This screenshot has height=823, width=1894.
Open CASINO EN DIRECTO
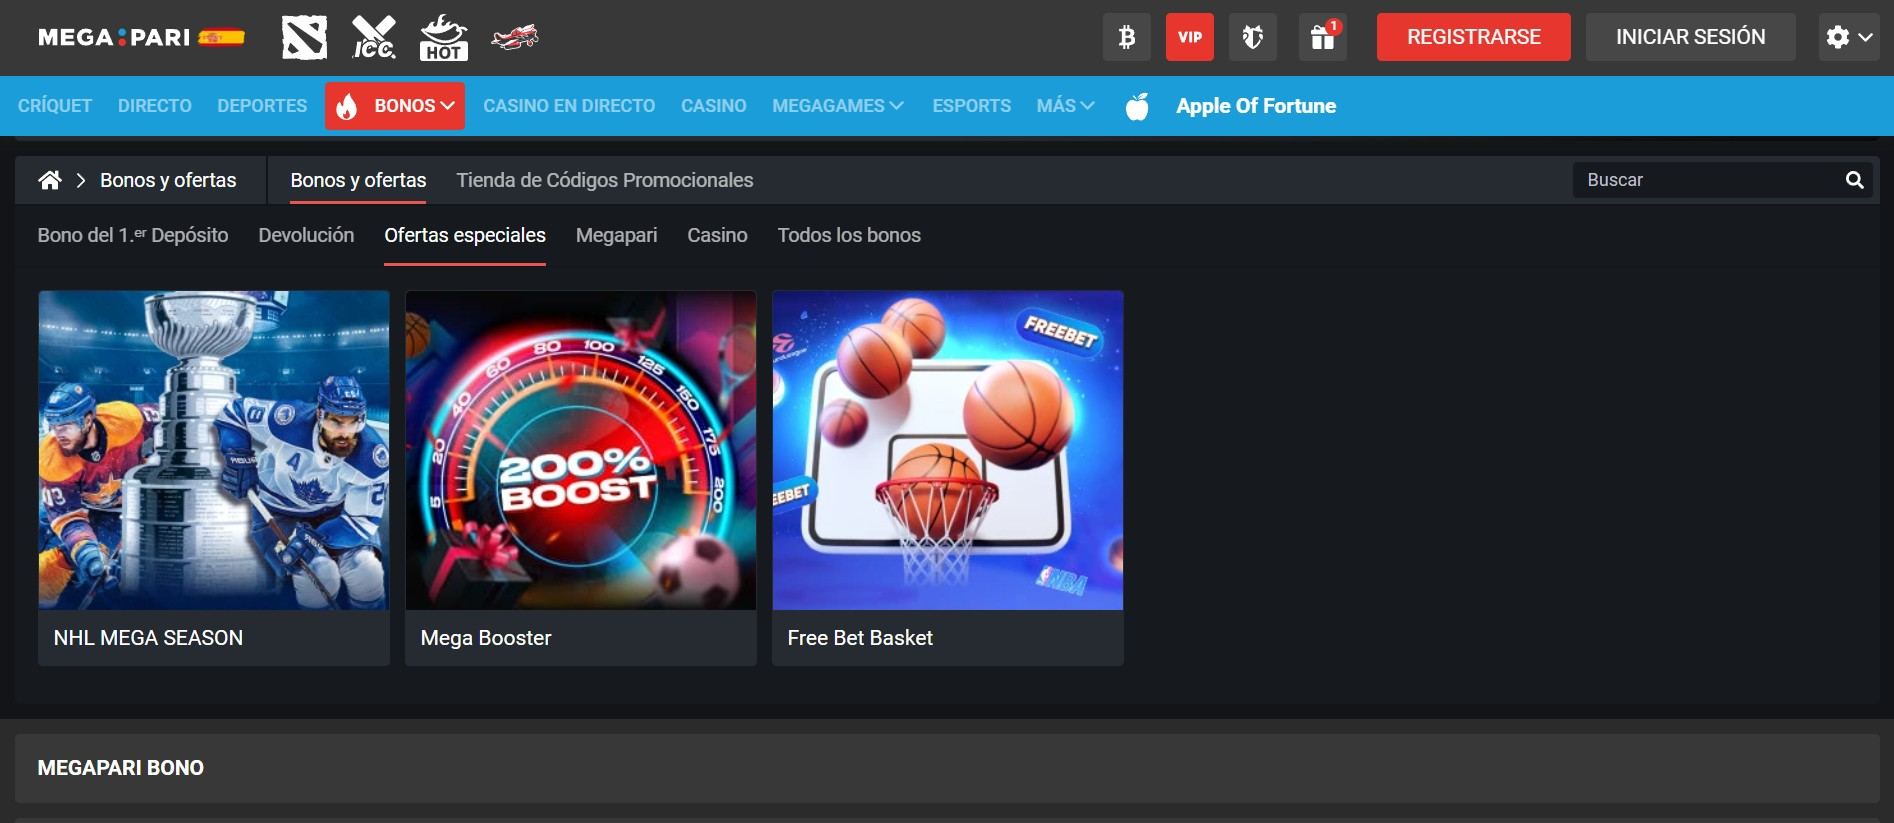point(569,106)
